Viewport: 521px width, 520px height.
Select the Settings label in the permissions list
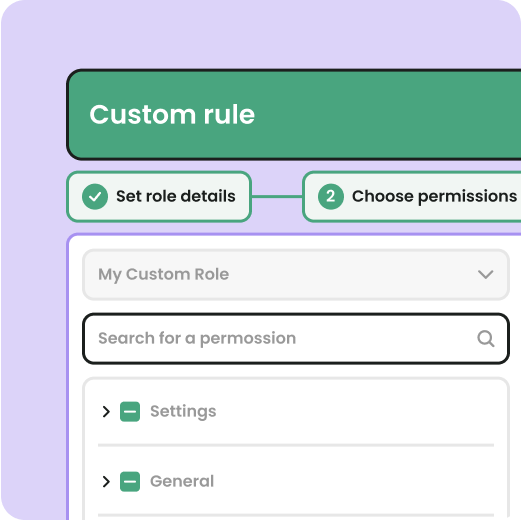click(183, 412)
